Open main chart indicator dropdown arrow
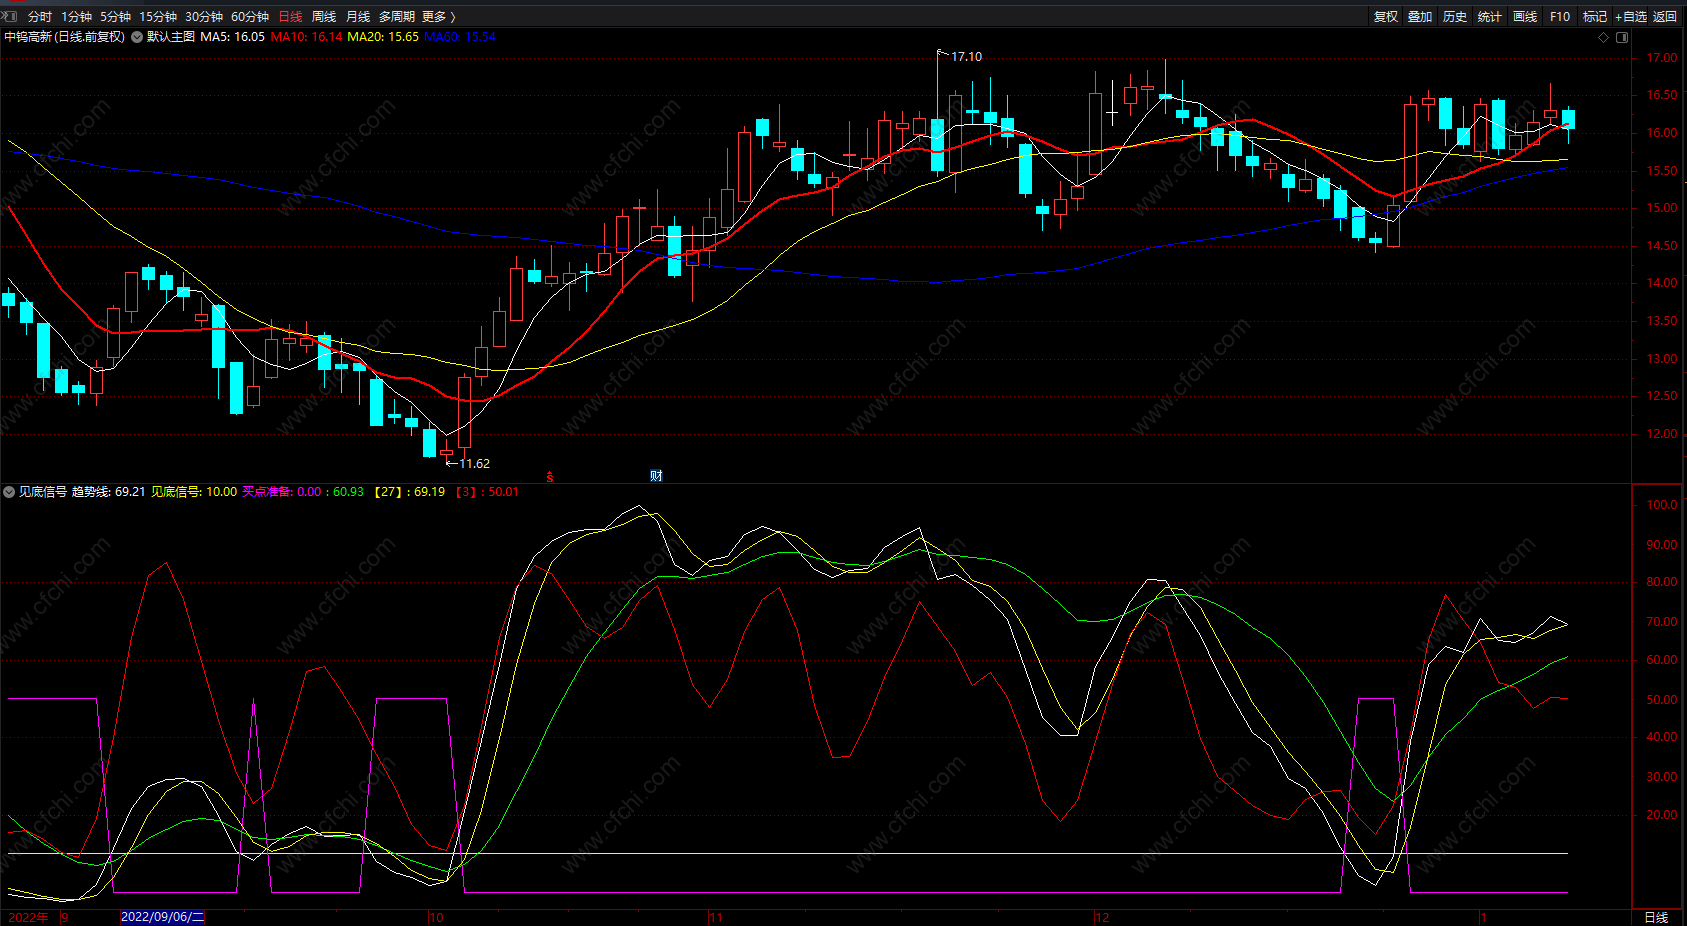This screenshot has width=1687, height=926. (137, 37)
